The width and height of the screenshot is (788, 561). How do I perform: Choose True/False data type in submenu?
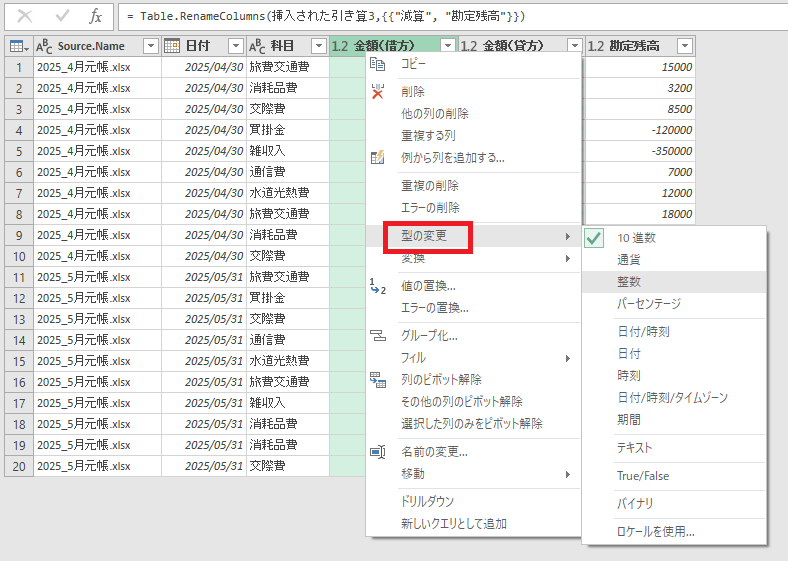pos(643,475)
